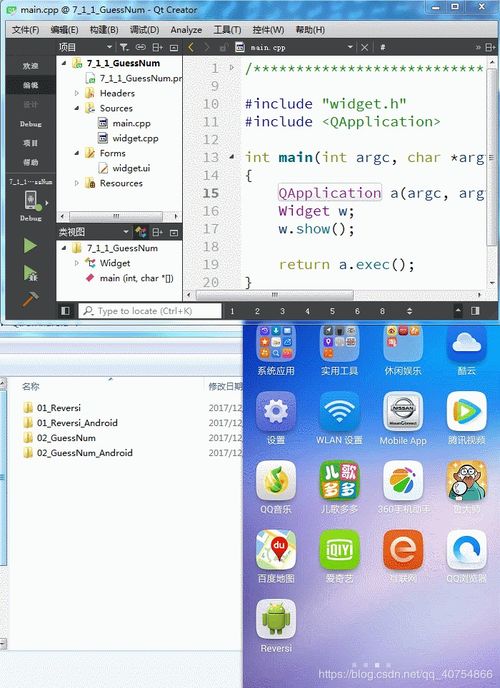This screenshot has height=688, width=500.
Task: Collapse the Sources folder in project tree
Action: click(77, 108)
